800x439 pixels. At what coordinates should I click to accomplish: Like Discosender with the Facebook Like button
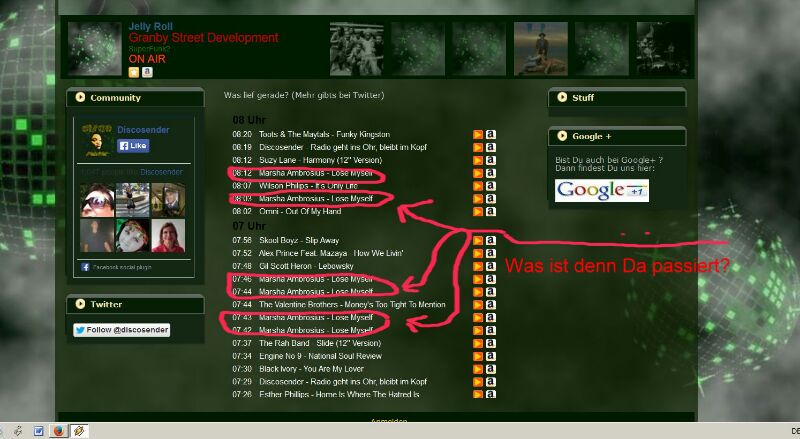coord(133,145)
